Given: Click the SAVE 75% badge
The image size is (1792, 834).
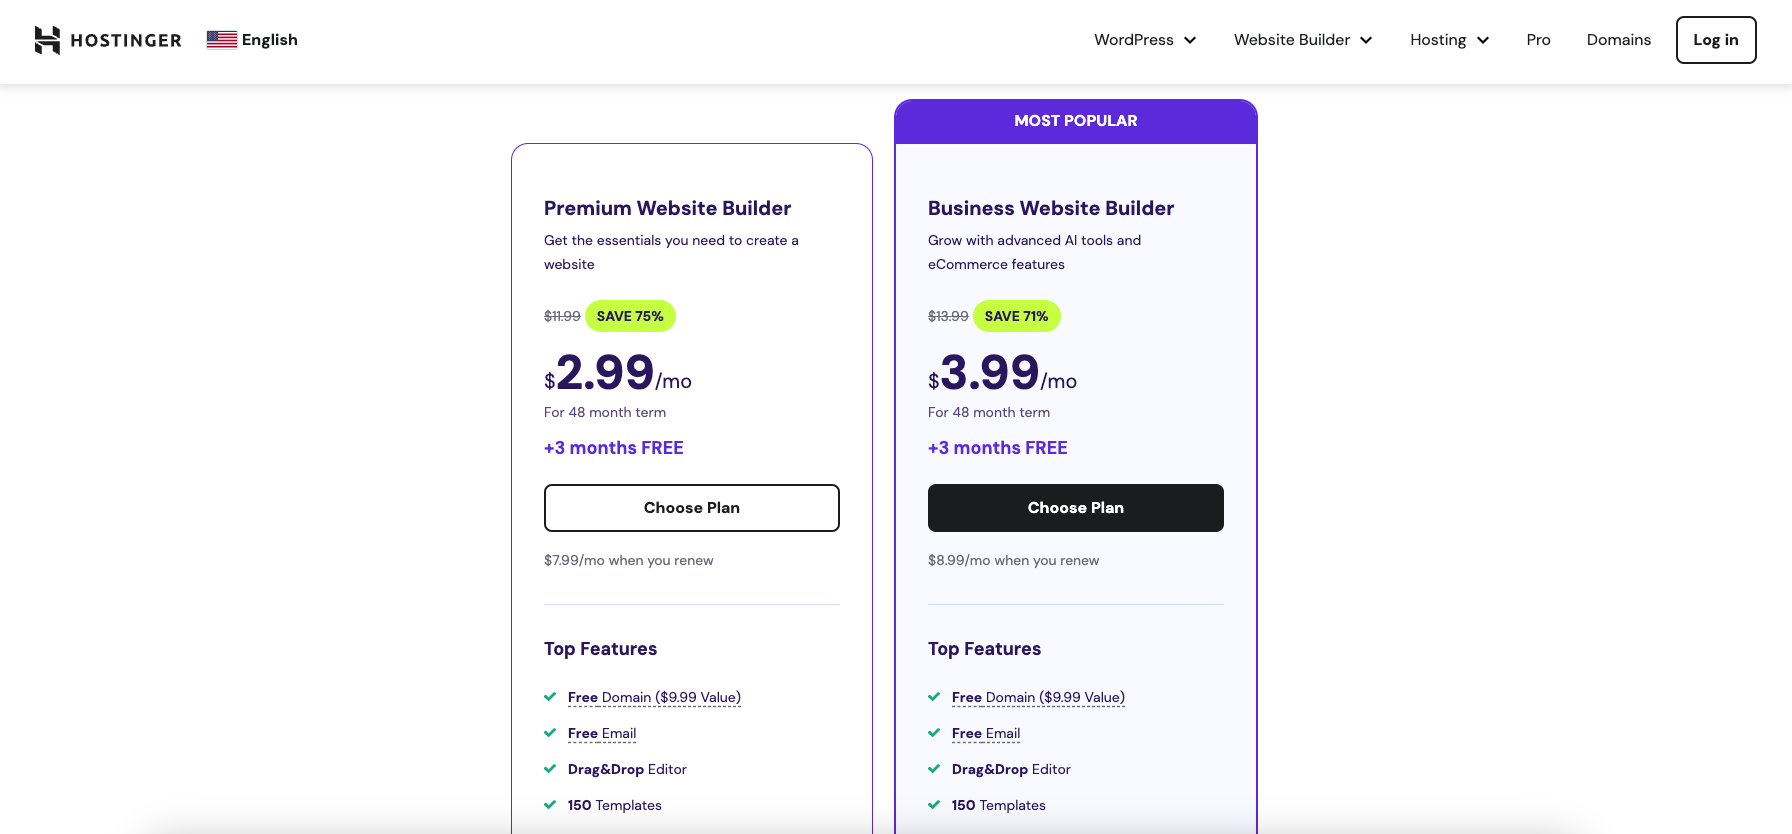Looking at the screenshot, I should pyautogui.click(x=630, y=316).
